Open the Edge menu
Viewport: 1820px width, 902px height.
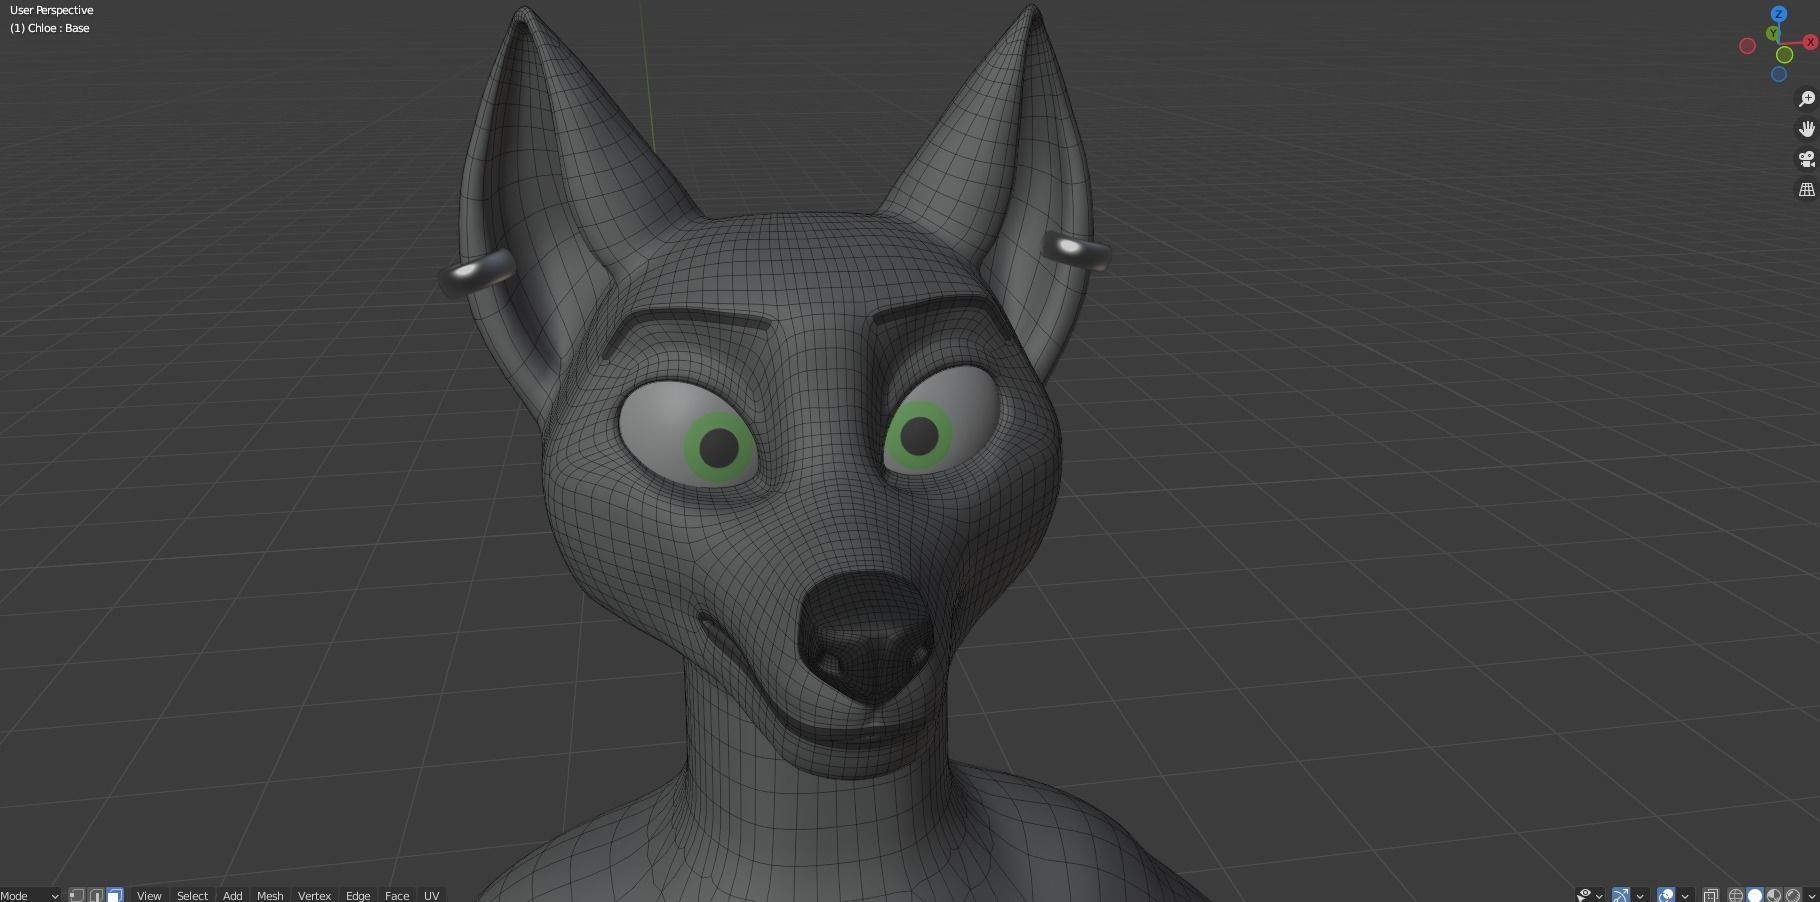pos(358,895)
